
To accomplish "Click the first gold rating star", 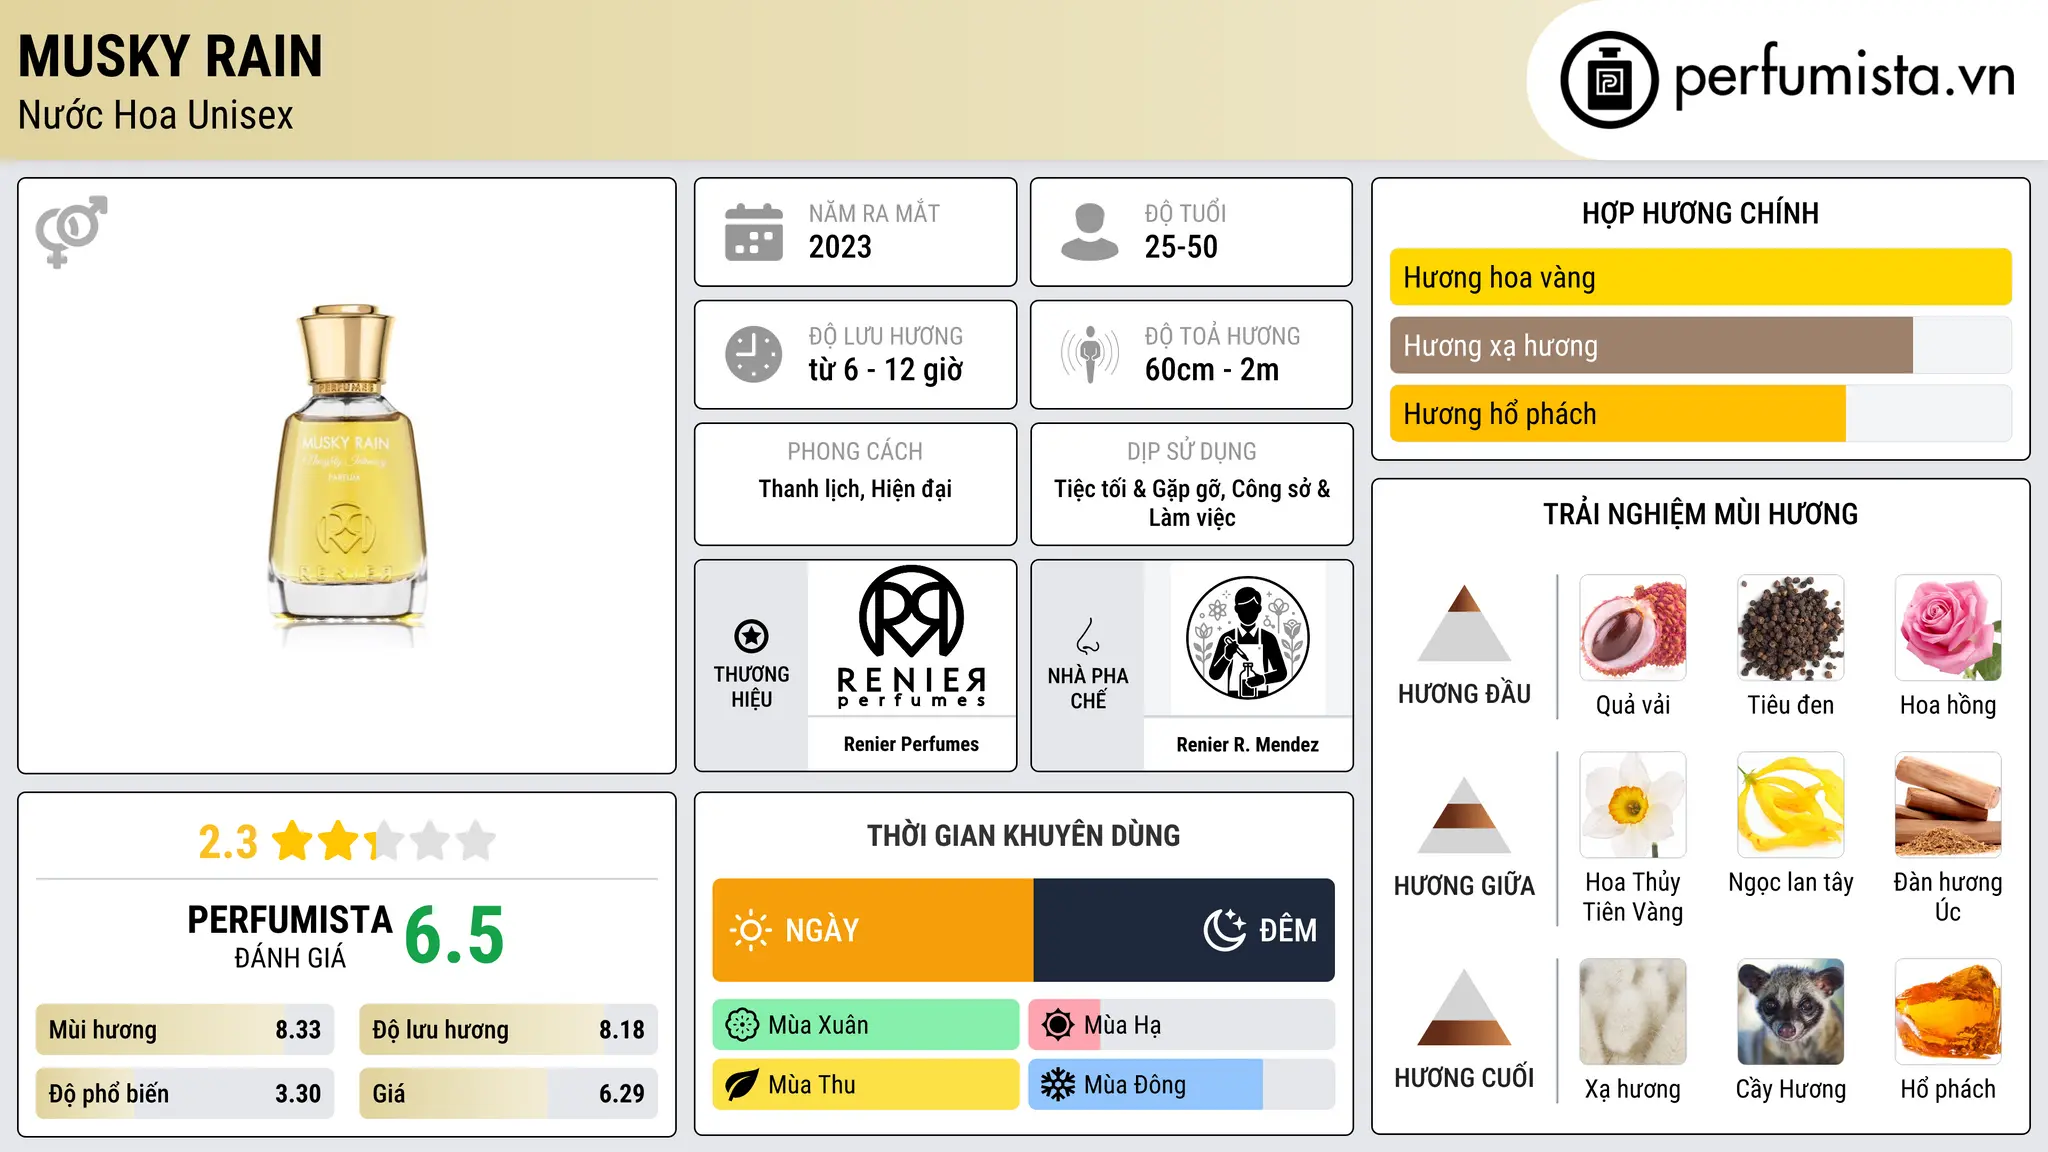I will pyautogui.click(x=293, y=841).
